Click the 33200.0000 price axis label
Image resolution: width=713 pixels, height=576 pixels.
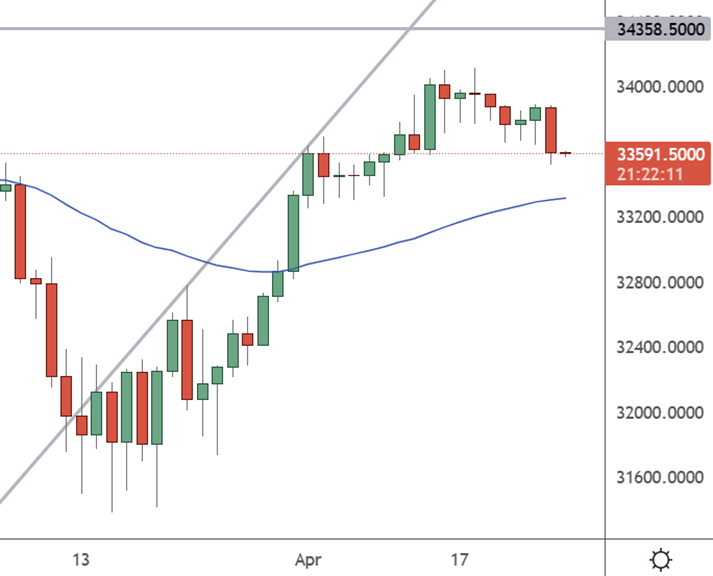point(660,217)
